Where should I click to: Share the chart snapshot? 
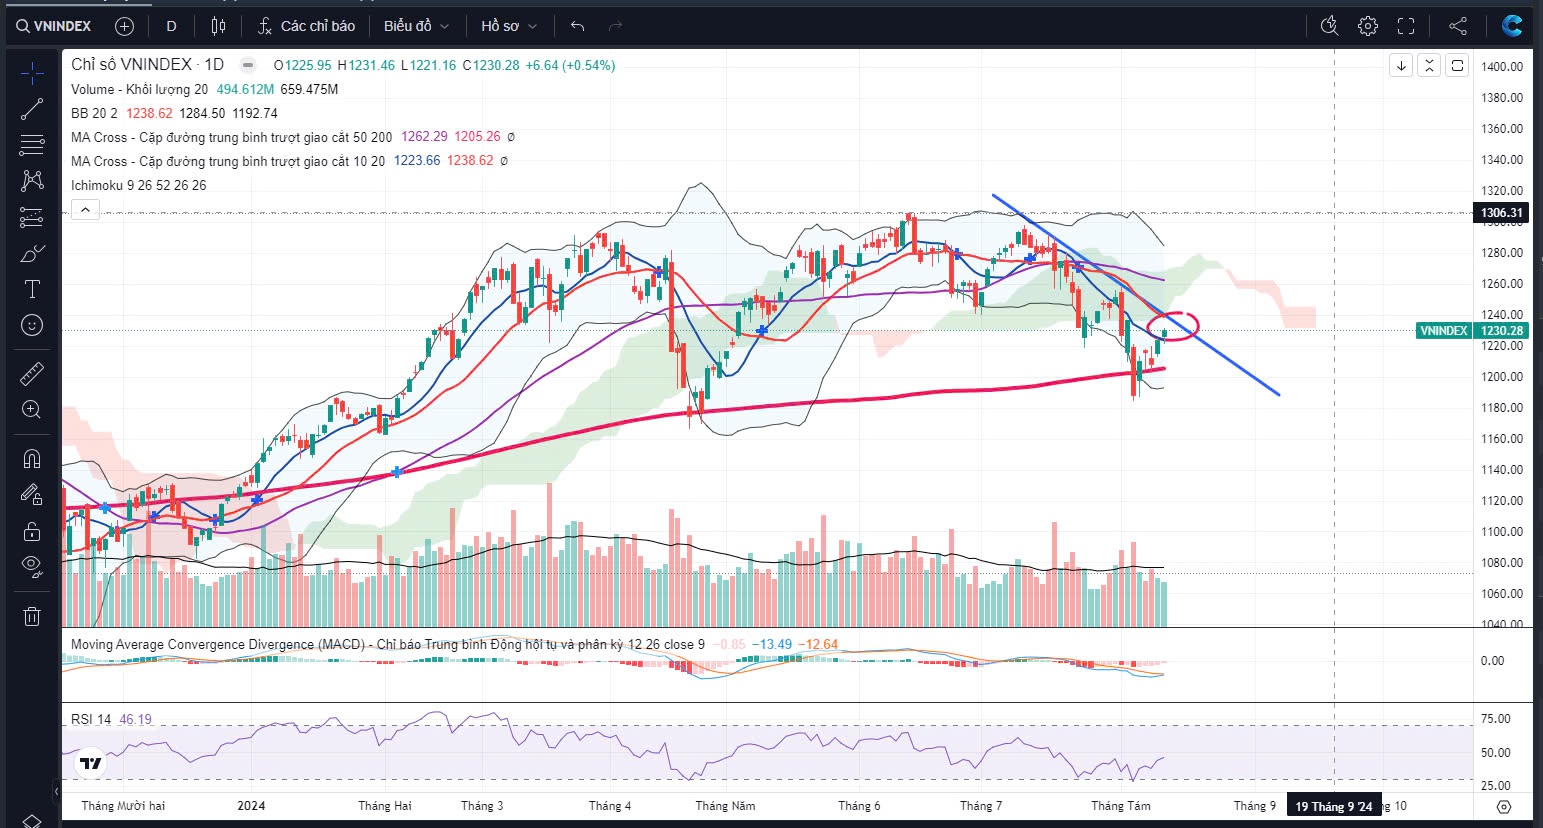click(1458, 26)
